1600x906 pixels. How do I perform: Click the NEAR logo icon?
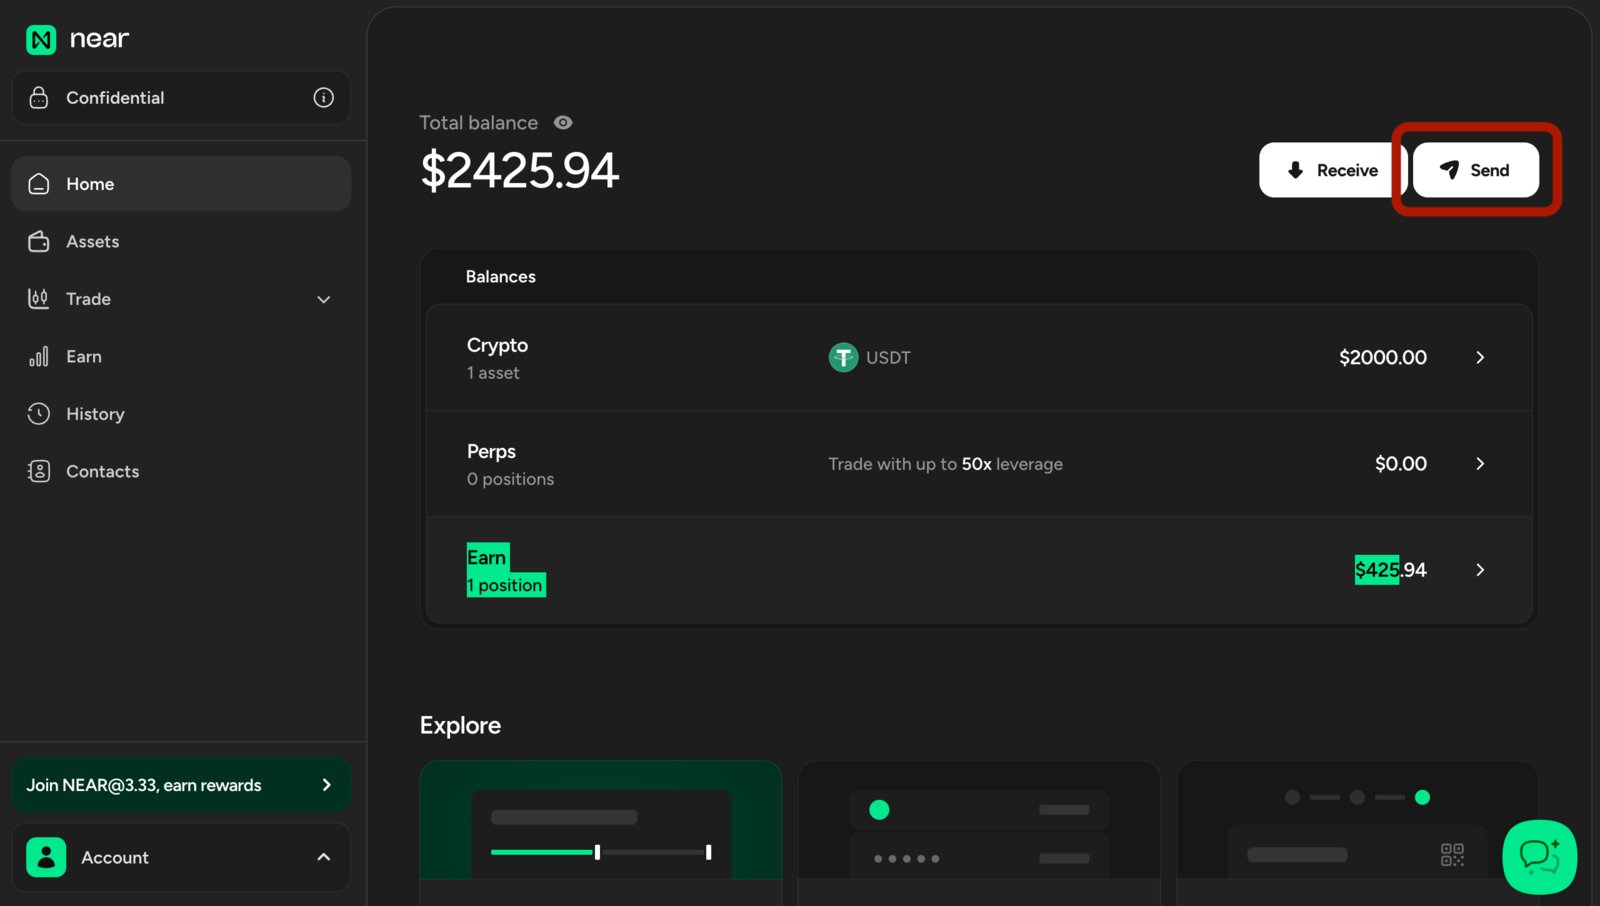click(41, 40)
